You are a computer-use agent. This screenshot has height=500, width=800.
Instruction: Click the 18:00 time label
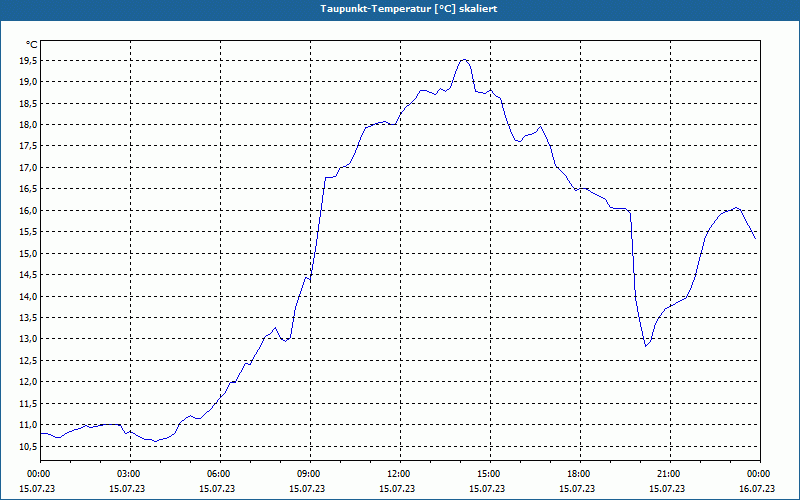click(578, 474)
